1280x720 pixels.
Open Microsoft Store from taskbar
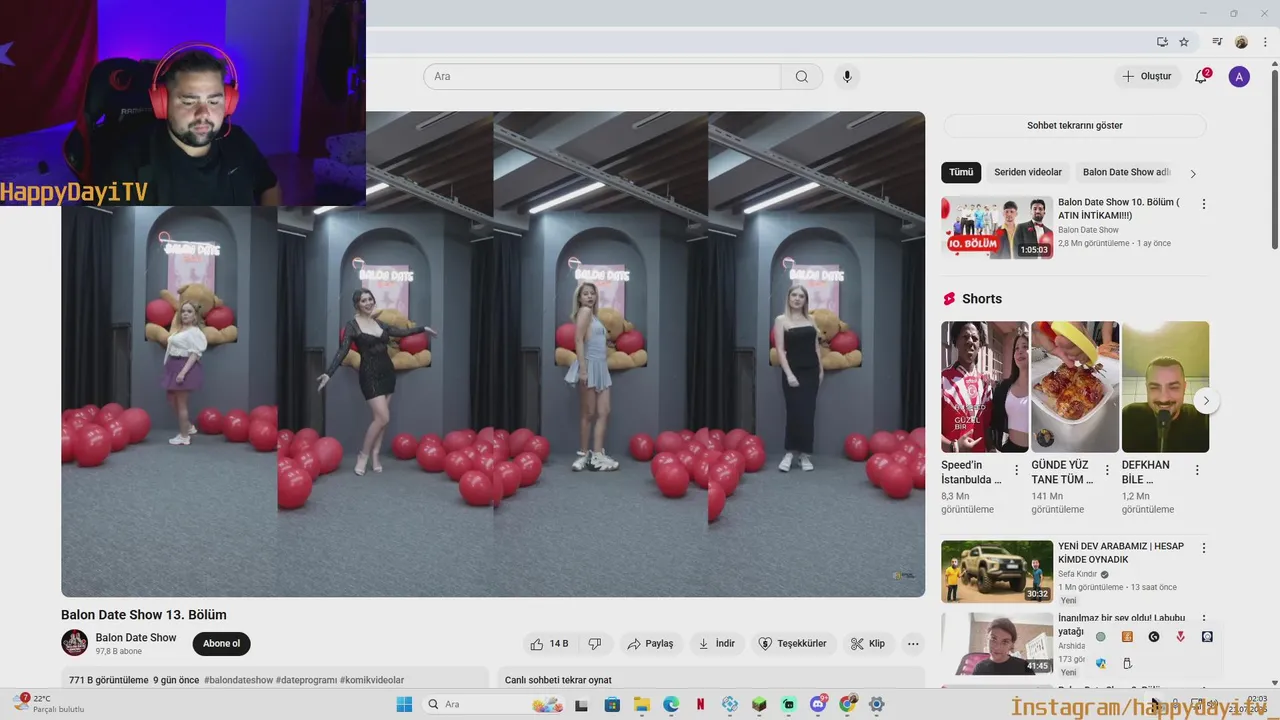(612, 704)
